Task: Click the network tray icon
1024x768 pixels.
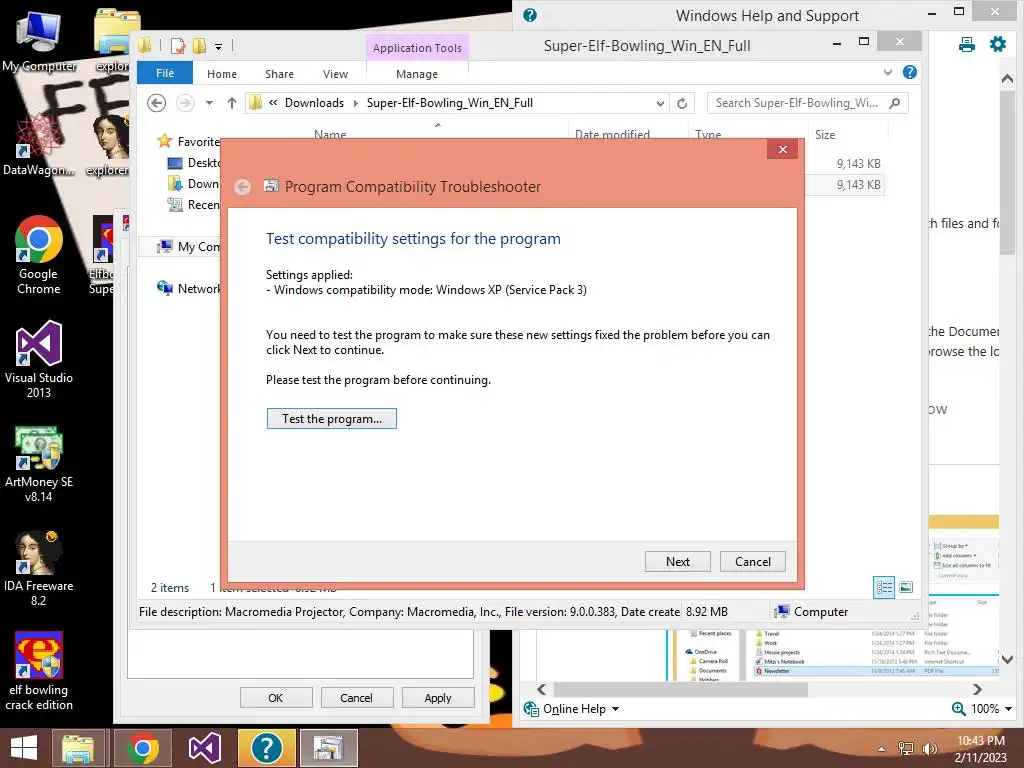Action: 906,749
